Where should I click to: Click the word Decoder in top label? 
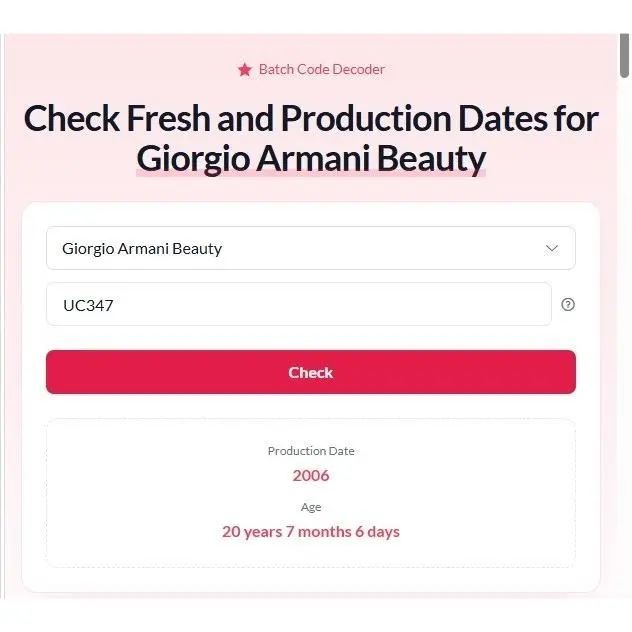pos(359,69)
